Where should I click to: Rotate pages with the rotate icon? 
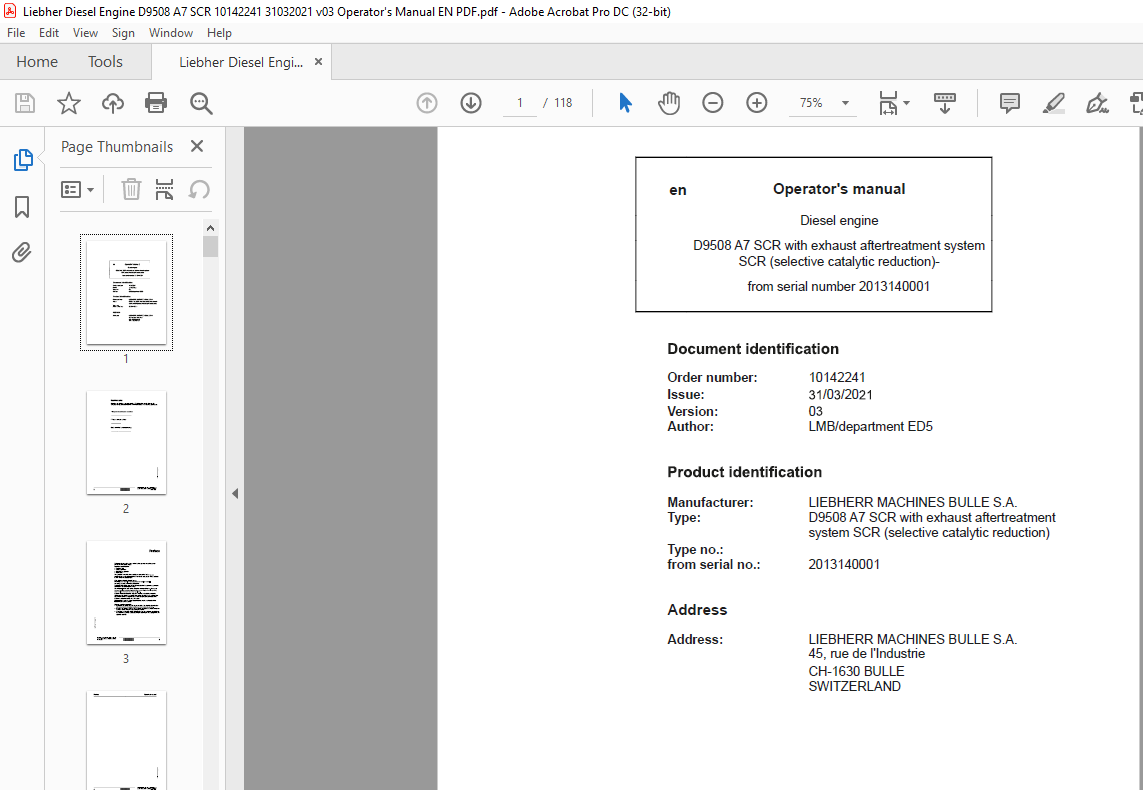[x=199, y=189]
